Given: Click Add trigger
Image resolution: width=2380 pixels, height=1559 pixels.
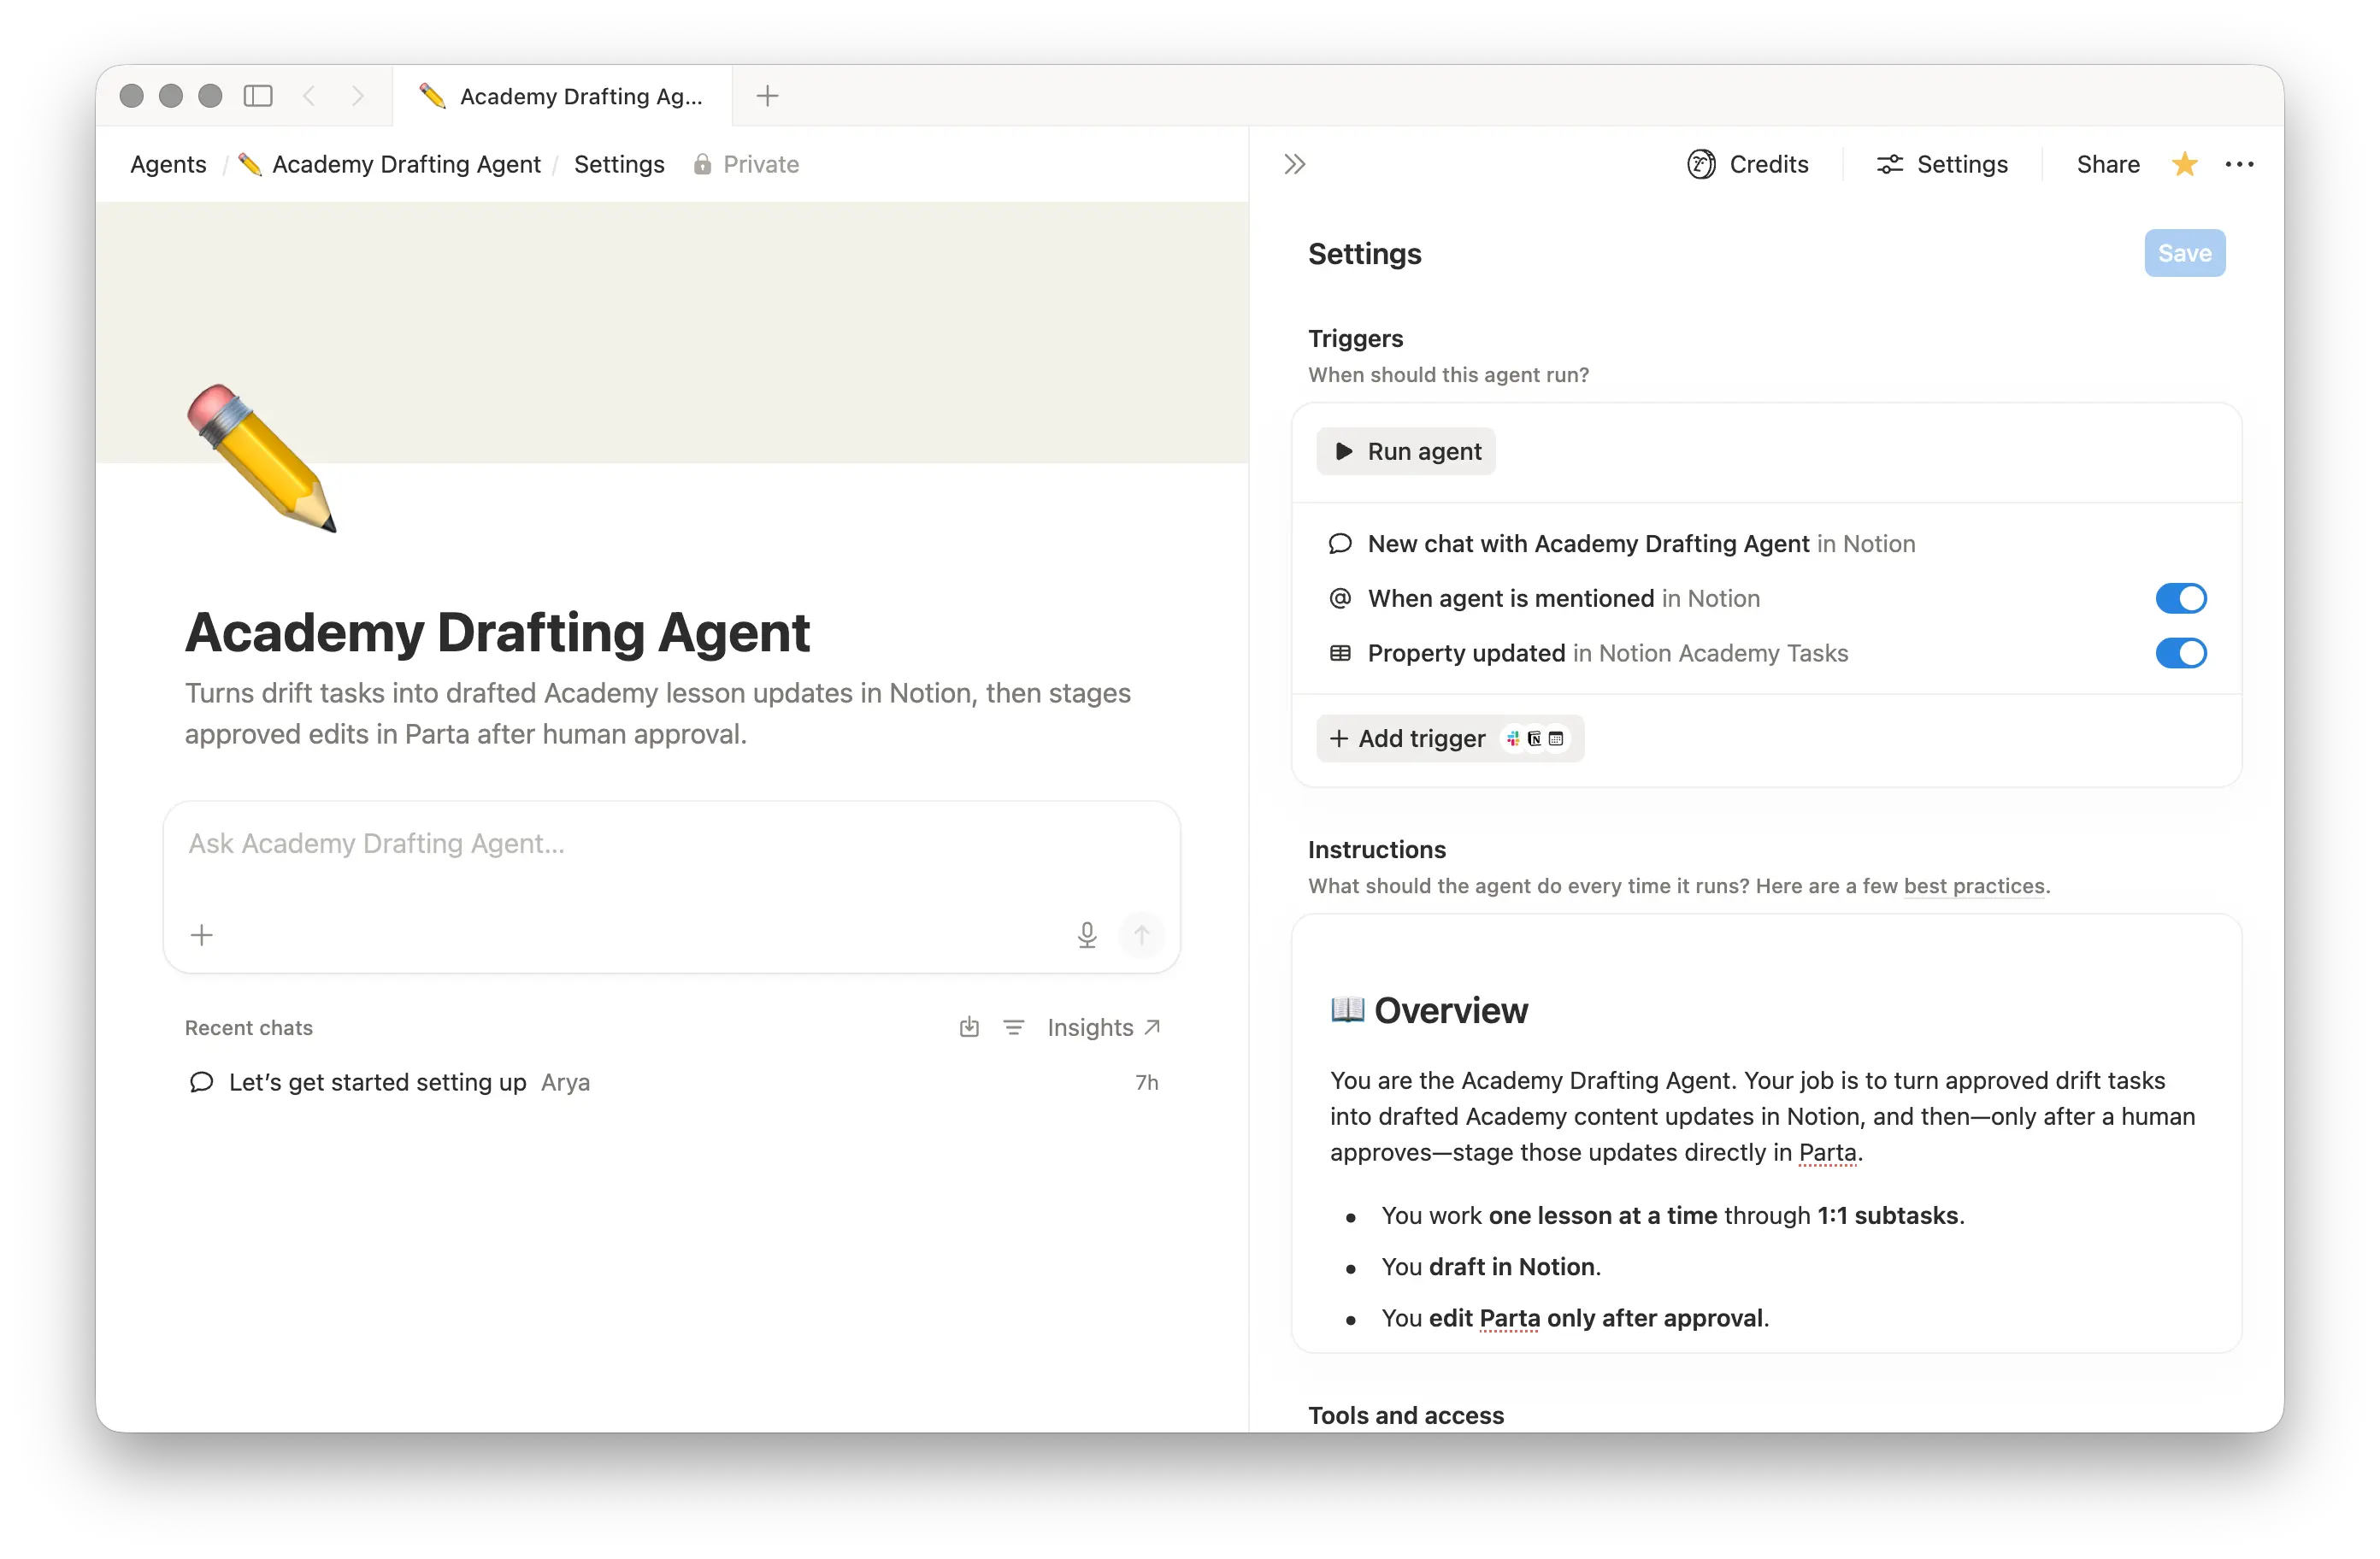Looking at the screenshot, I should [x=1449, y=738].
